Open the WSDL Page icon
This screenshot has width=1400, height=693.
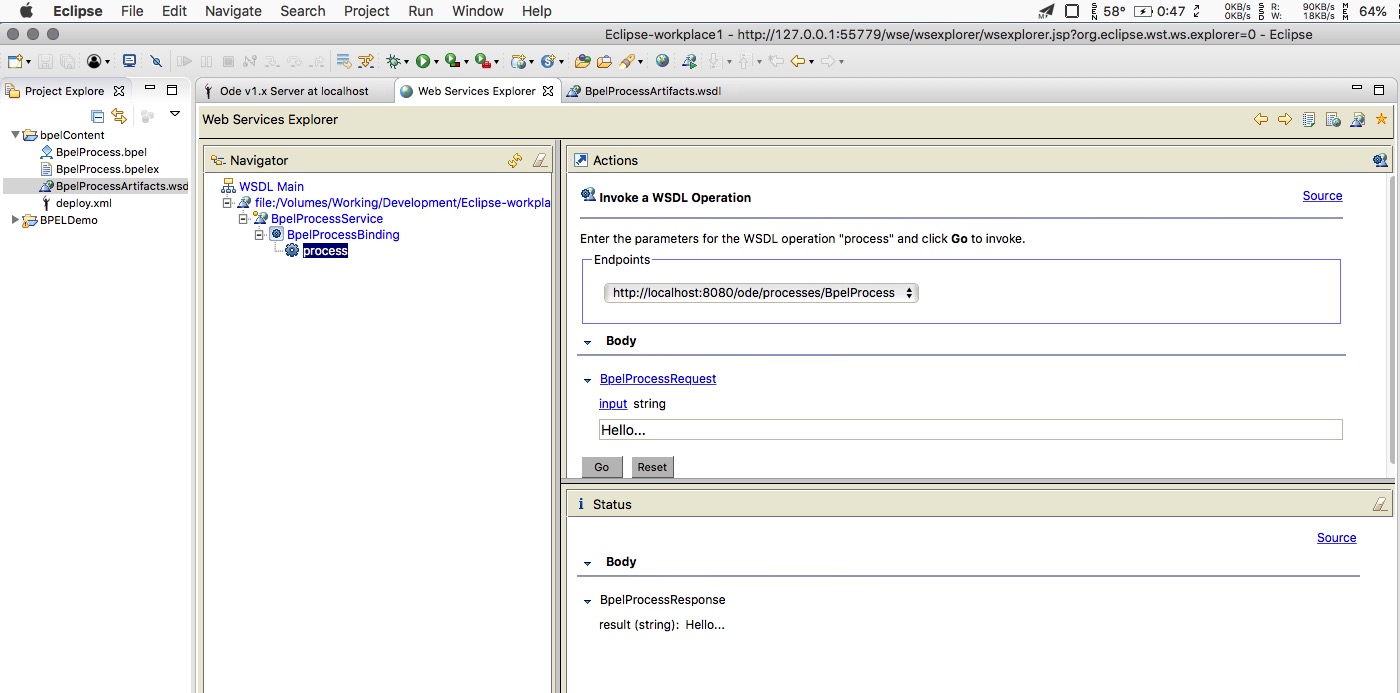[1357, 119]
